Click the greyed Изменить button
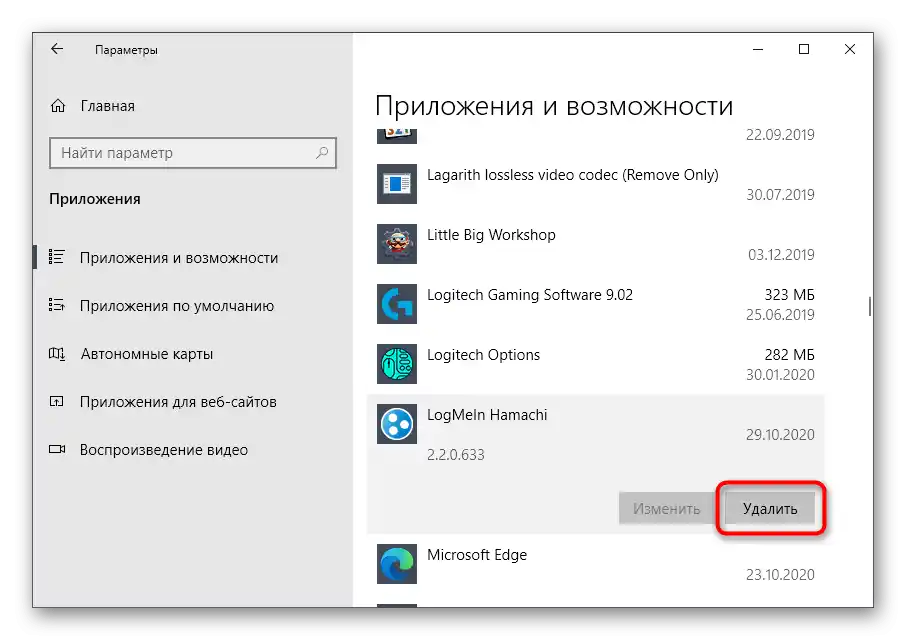906x640 pixels. (666, 508)
